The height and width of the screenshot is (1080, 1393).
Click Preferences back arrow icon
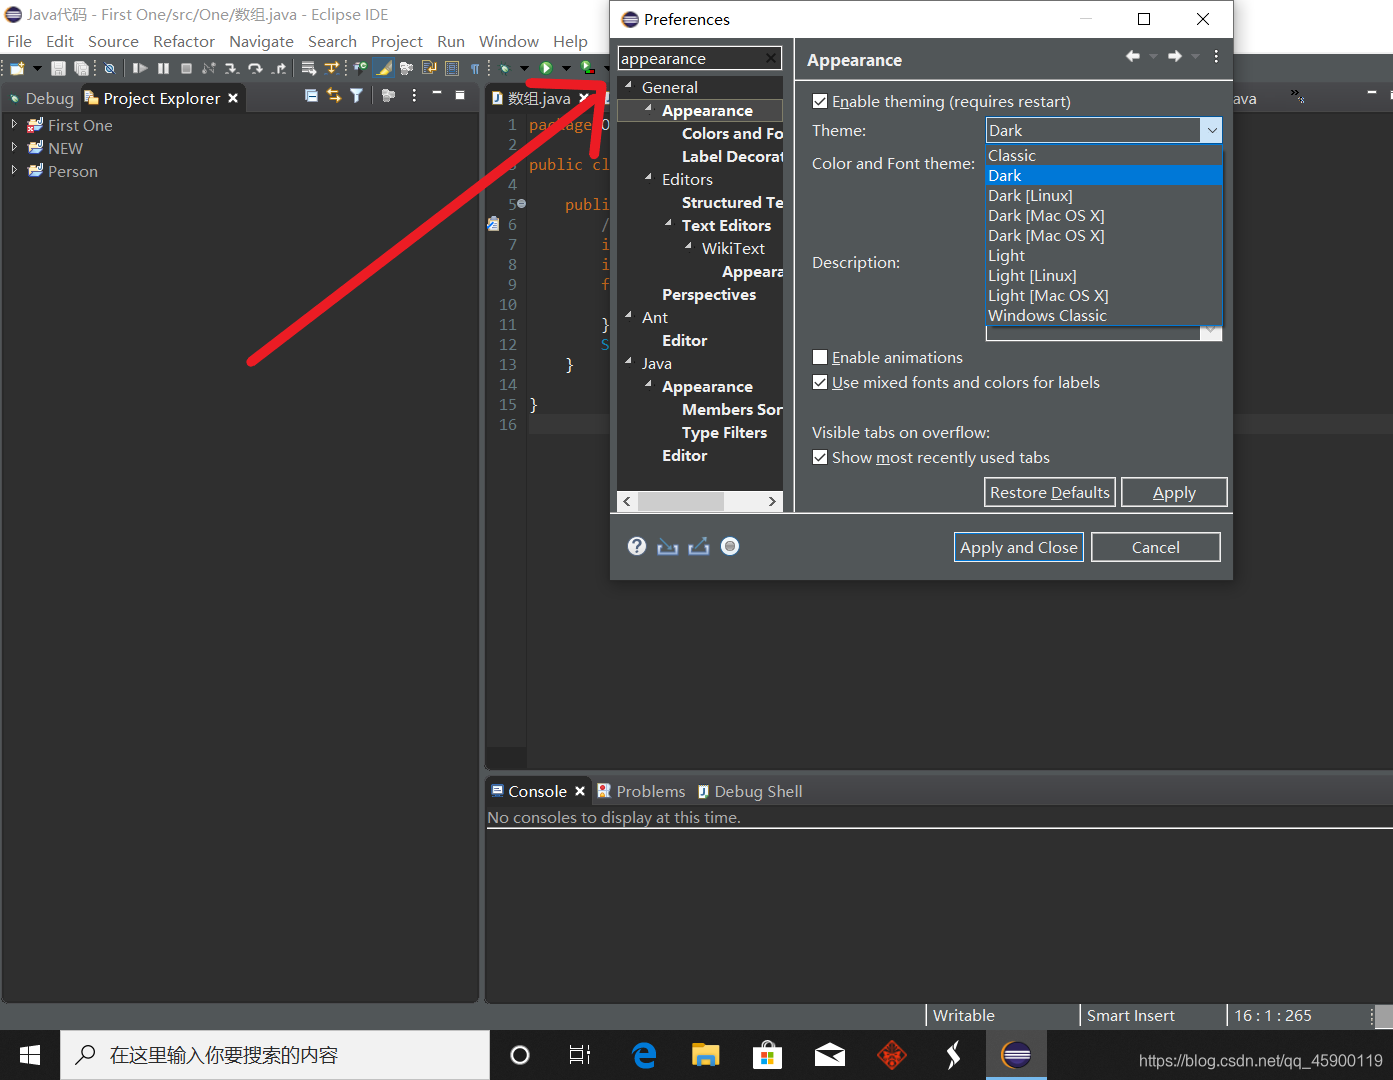(1133, 56)
